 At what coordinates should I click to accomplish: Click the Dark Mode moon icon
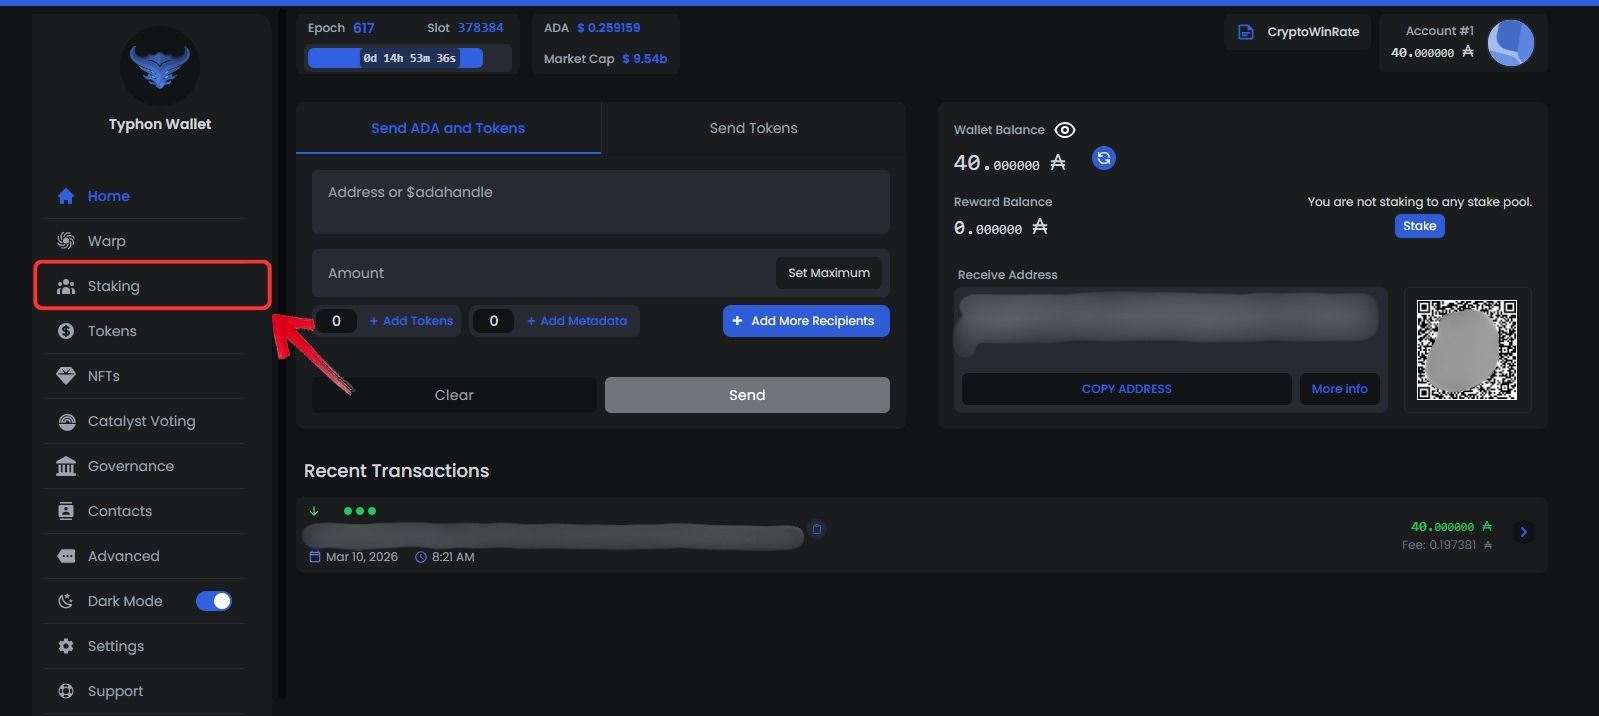point(66,601)
